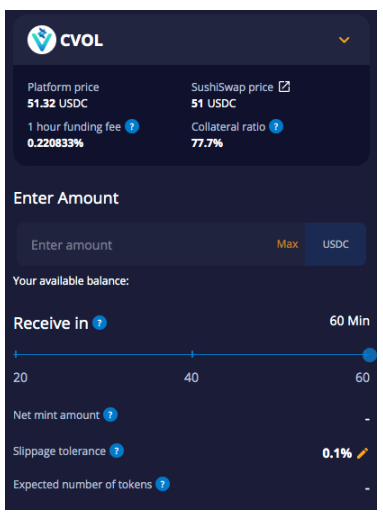This screenshot has width=383, height=516.
Task: Click the CVOL token logo
Action: click(42, 40)
